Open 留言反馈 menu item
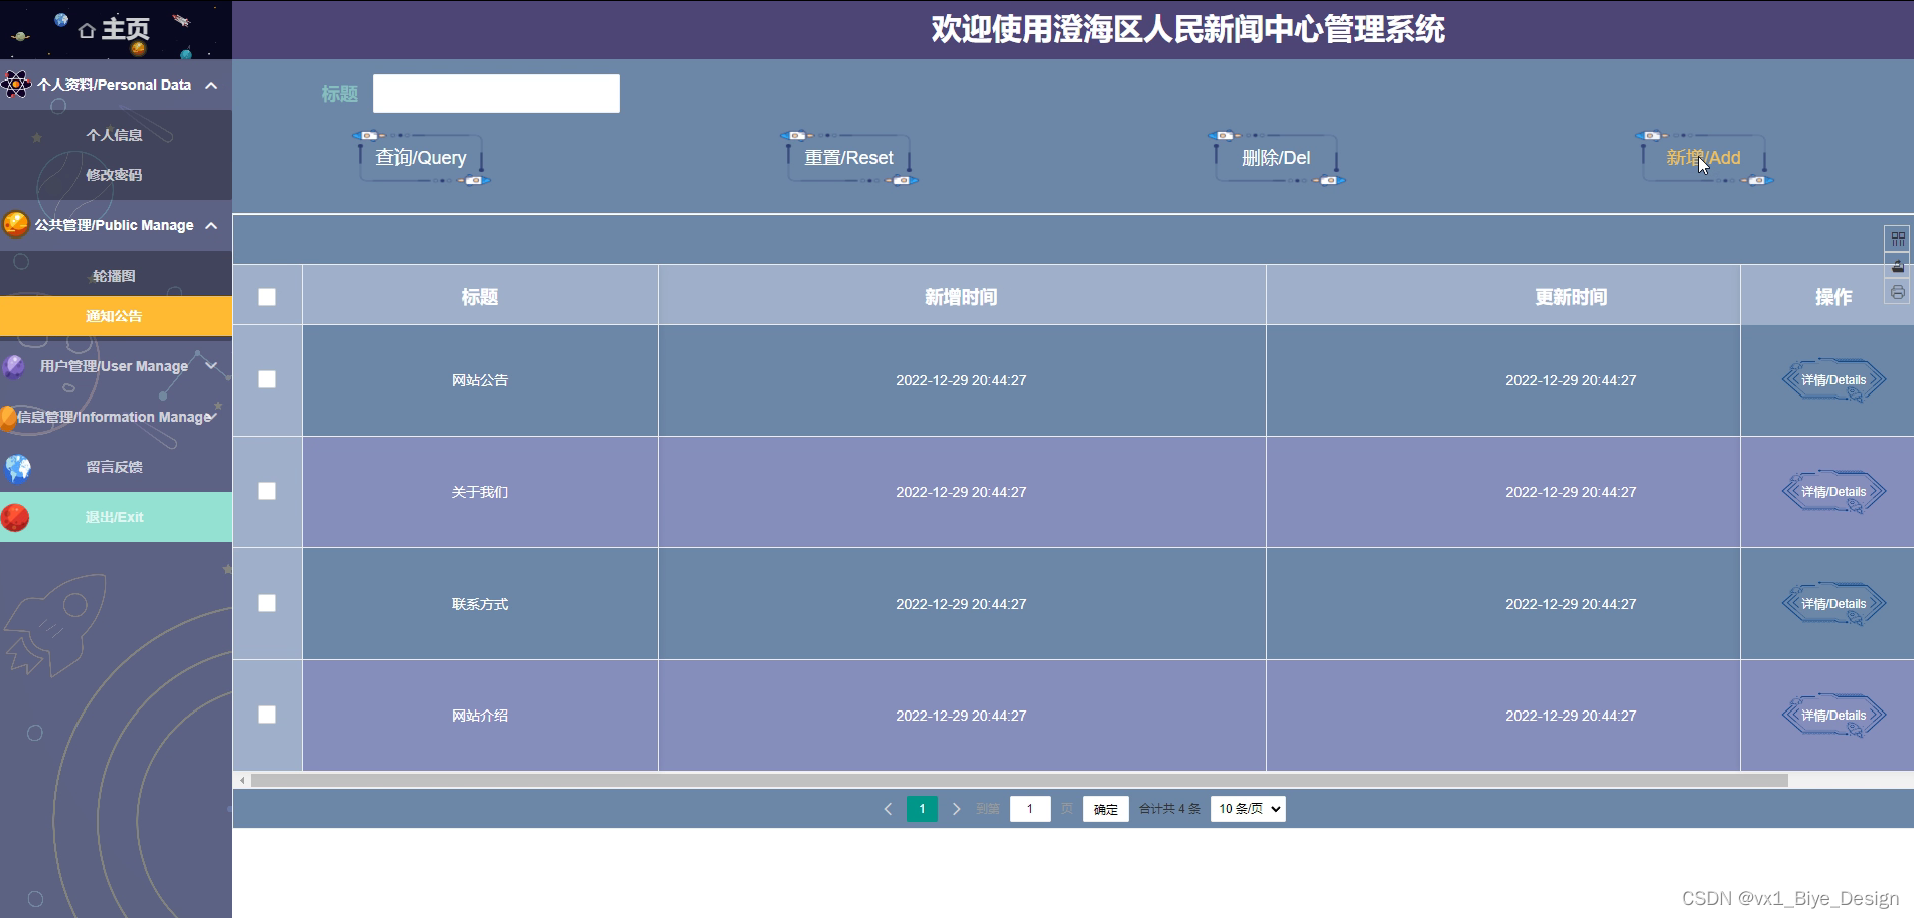Viewport: 1914px width, 918px height. click(115, 467)
